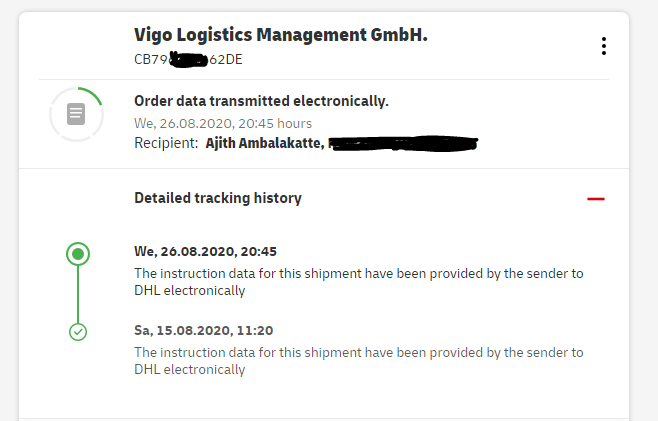Click Order data transmitted electronically status text

[x=261, y=101]
